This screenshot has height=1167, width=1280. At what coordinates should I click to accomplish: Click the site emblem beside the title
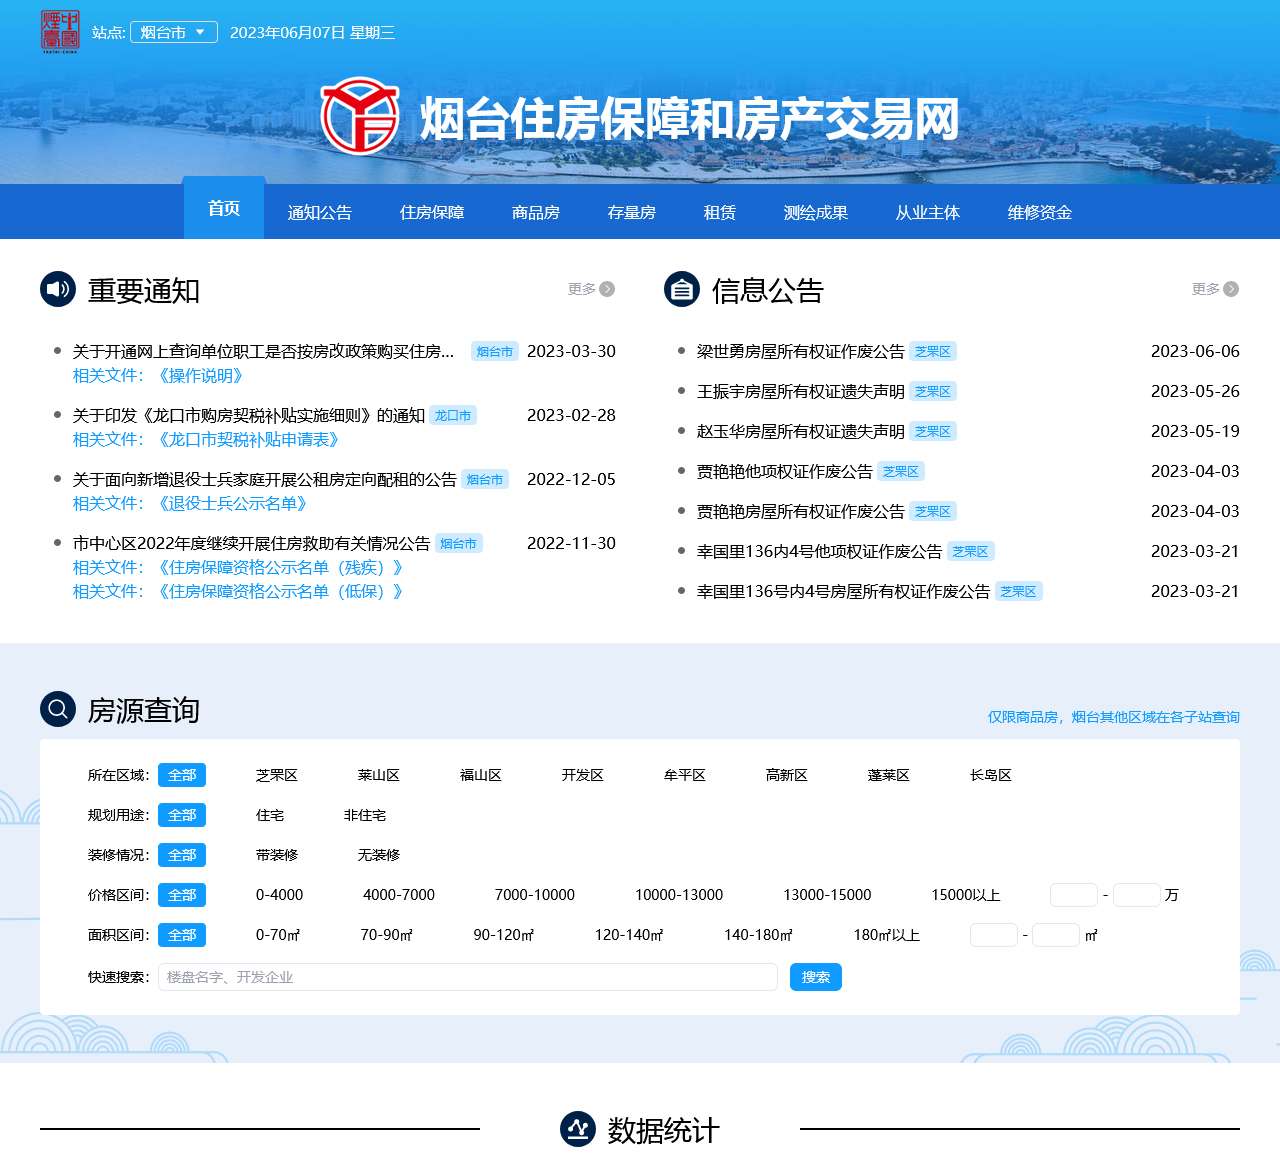[x=360, y=116]
